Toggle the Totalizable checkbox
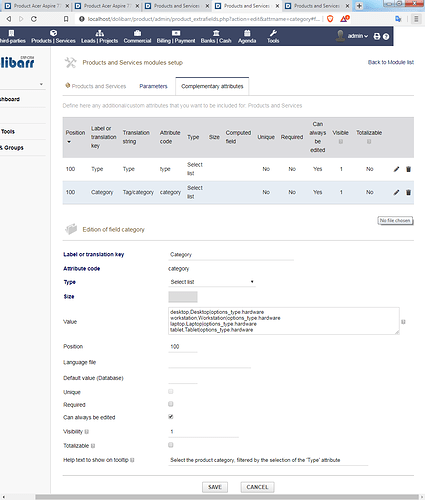 (x=171, y=445)
